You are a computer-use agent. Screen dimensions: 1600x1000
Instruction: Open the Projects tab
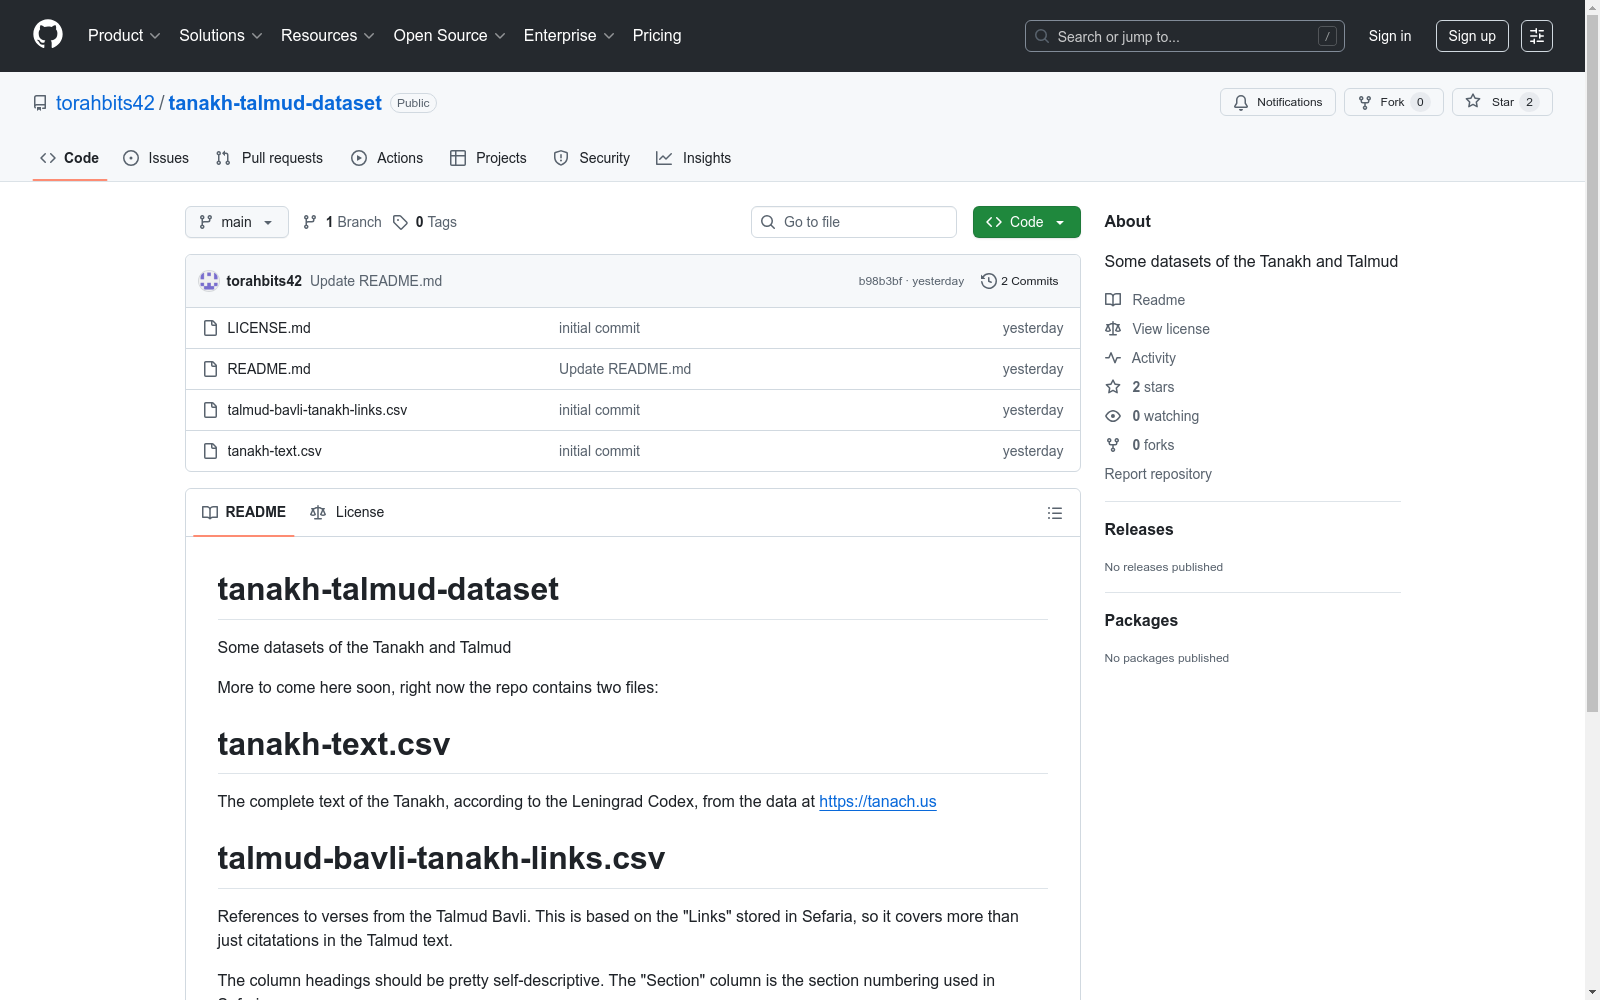click(x=488, y=158)
